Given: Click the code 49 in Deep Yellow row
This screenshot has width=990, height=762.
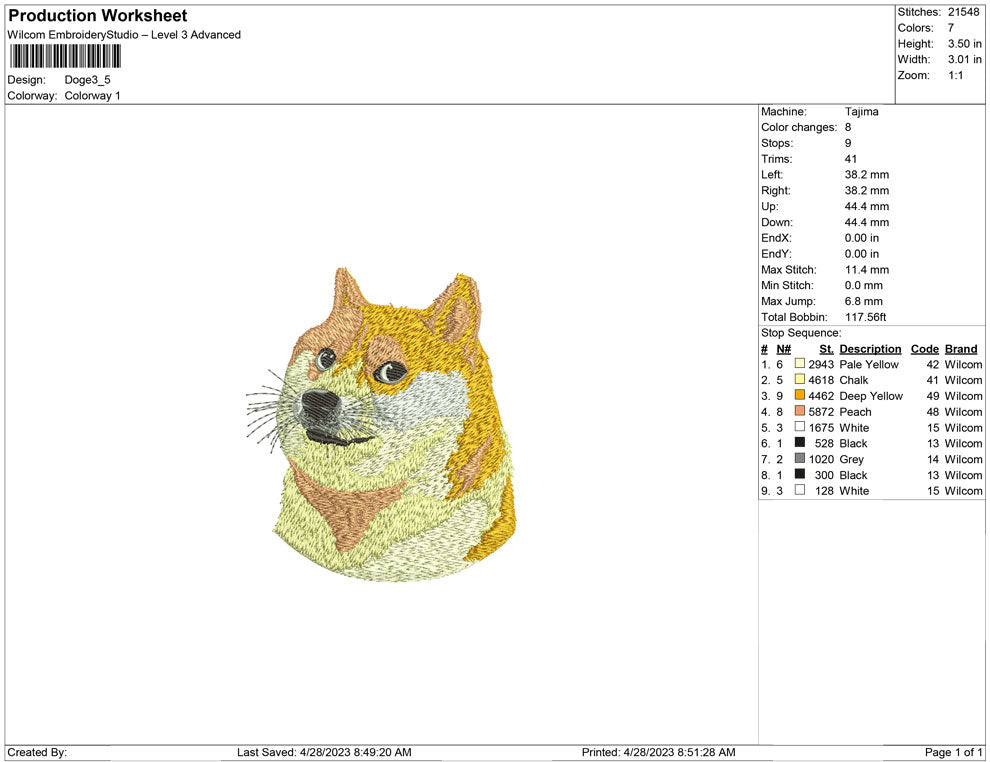Looking at the screenshot, I should pos(933,396).
